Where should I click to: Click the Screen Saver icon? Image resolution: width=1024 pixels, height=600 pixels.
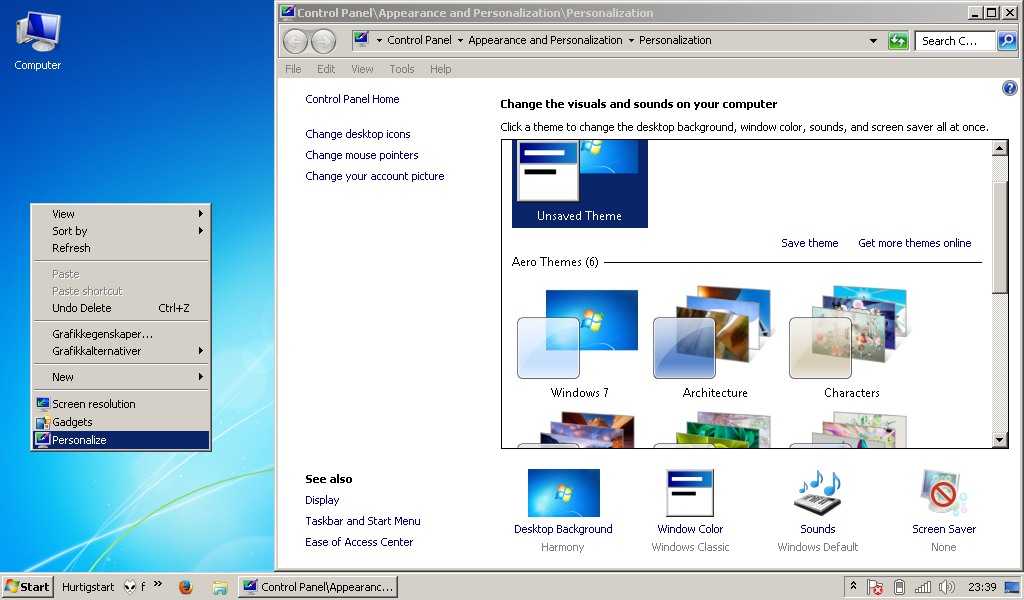[x=943, y=493]
